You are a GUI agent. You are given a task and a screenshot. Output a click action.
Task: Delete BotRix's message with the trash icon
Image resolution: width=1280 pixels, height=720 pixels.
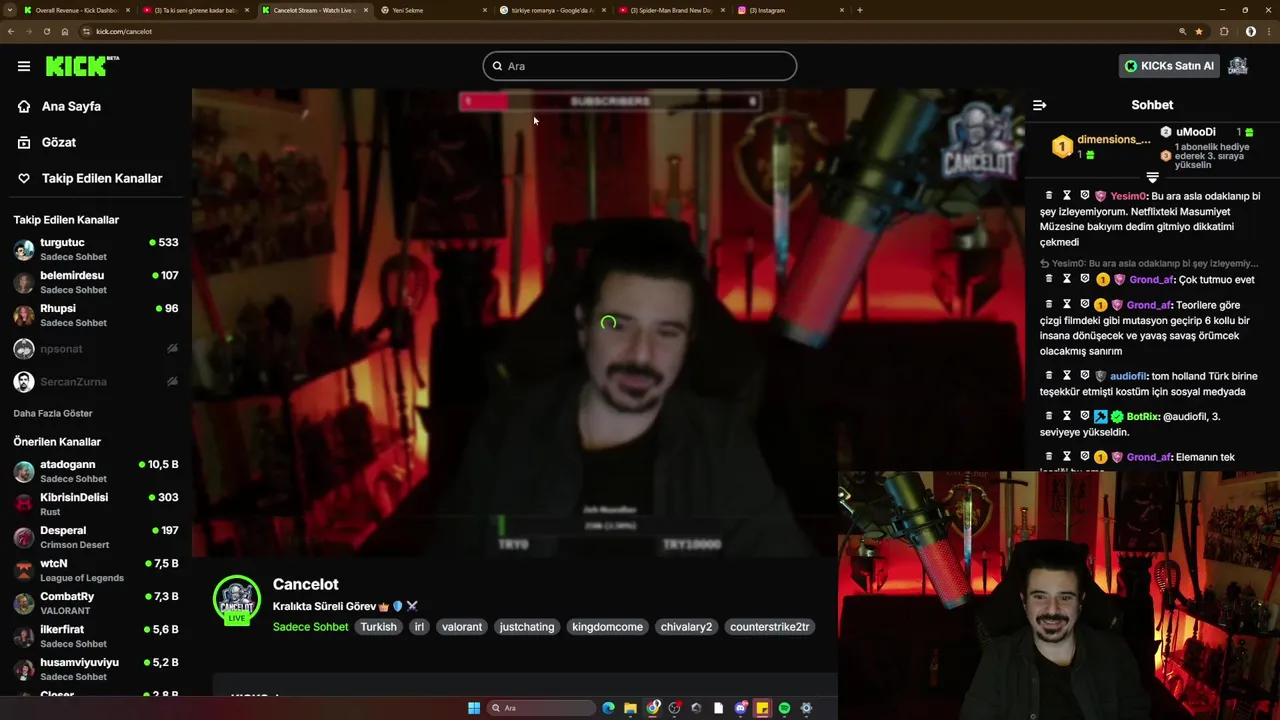pos(1049,416)
